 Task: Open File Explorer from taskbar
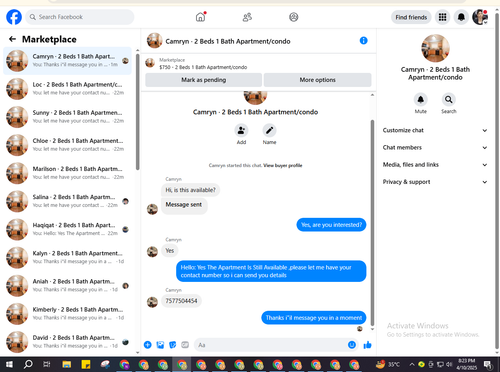click(x=66, y=364)
